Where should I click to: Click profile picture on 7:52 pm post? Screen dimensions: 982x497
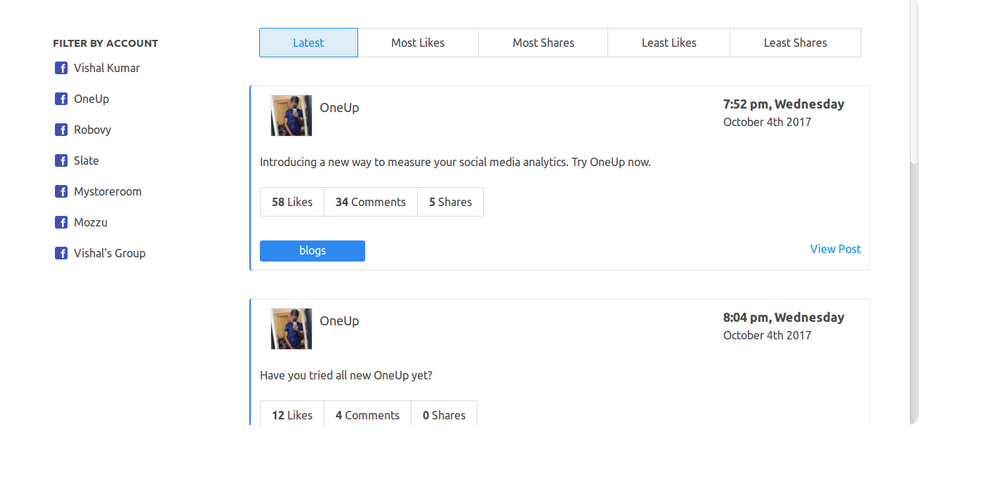coord(291,115)
